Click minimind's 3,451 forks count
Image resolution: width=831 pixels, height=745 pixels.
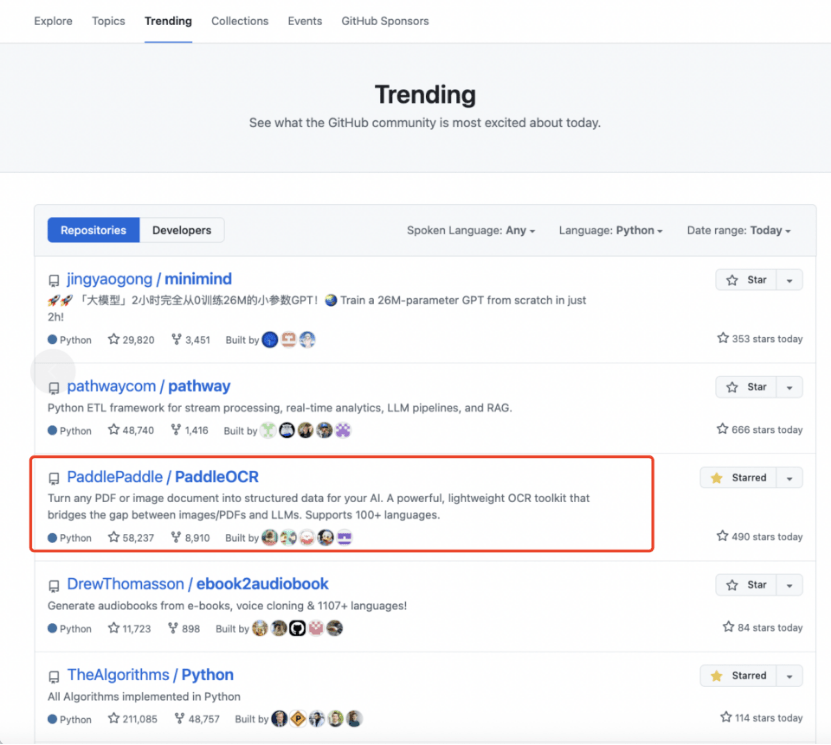(191, 339)
